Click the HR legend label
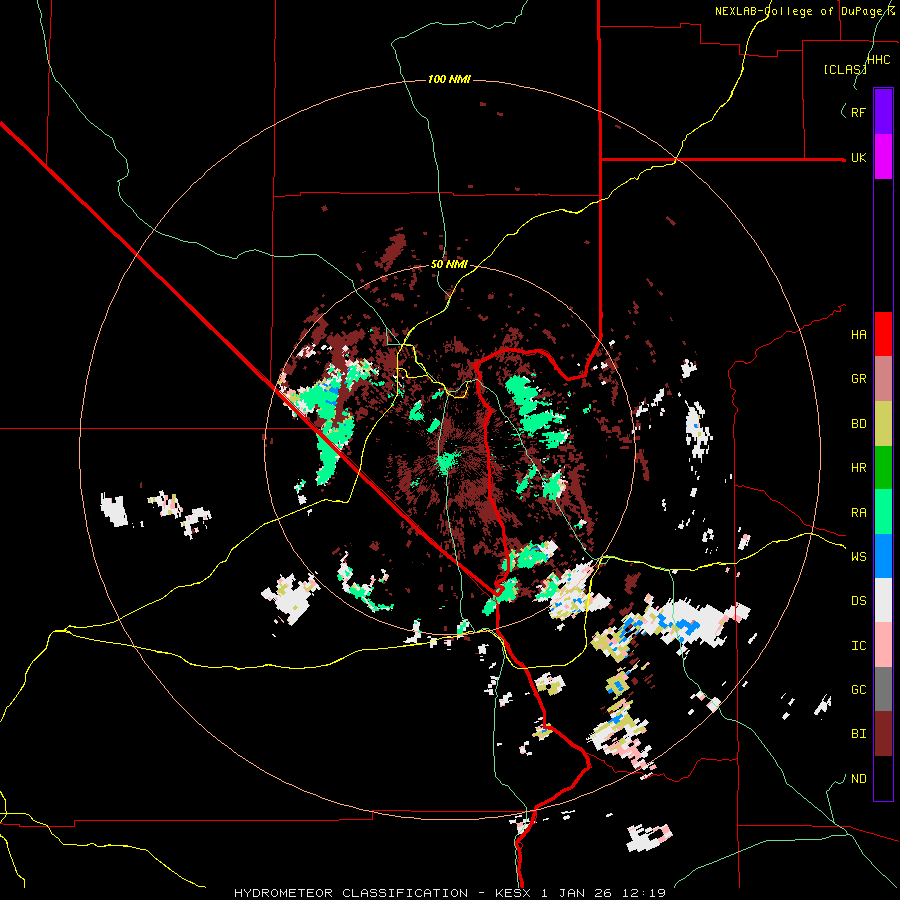The height and width of the screenshot is (900, 900). pos(858,468)
